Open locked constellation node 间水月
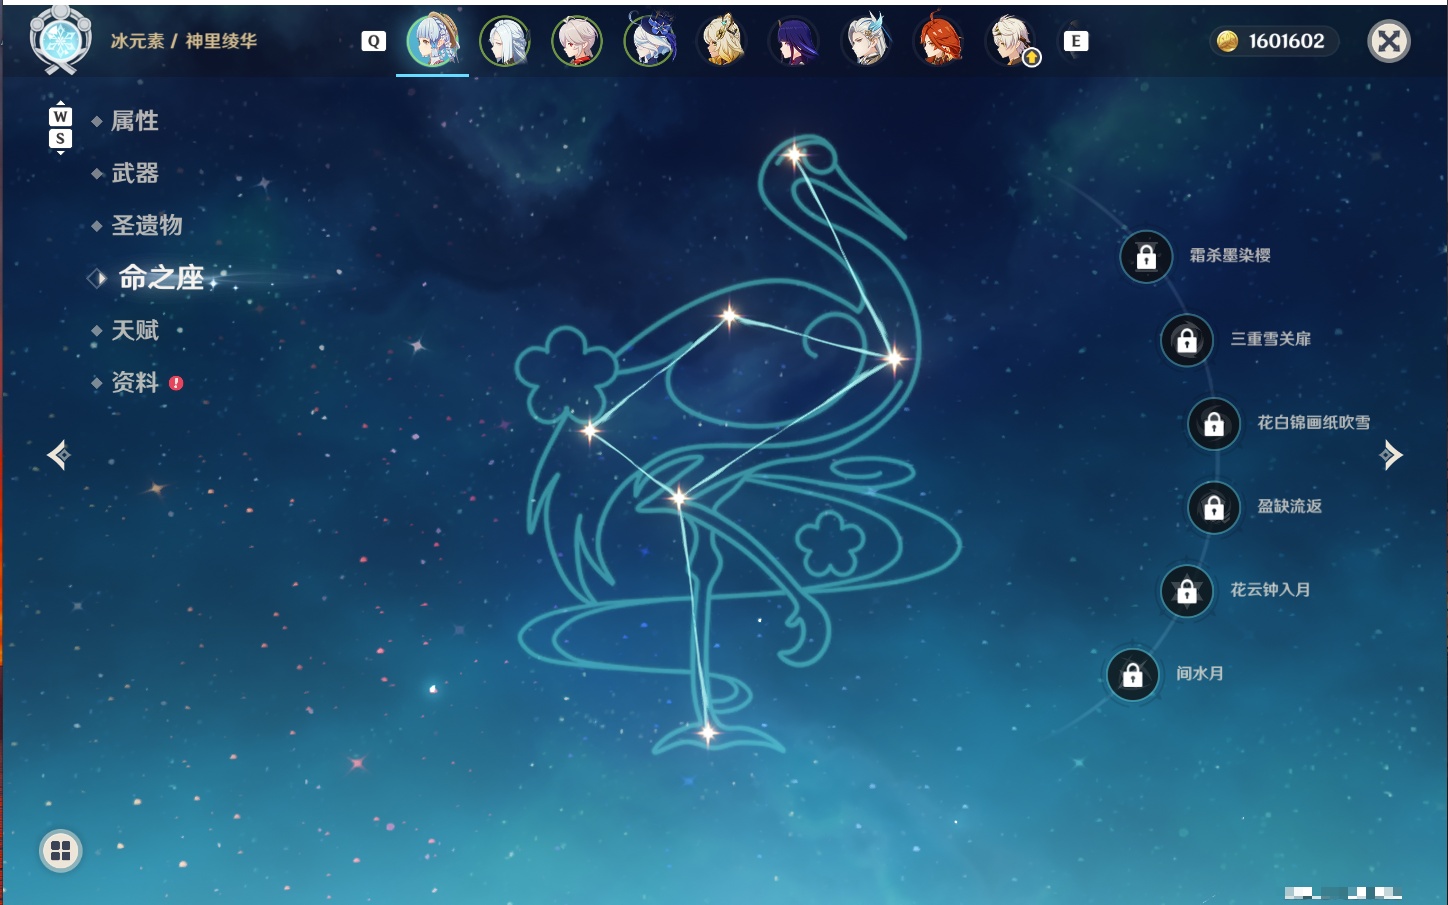Viewport: 1448px width, 905px height. click(x=1133, y=674)
